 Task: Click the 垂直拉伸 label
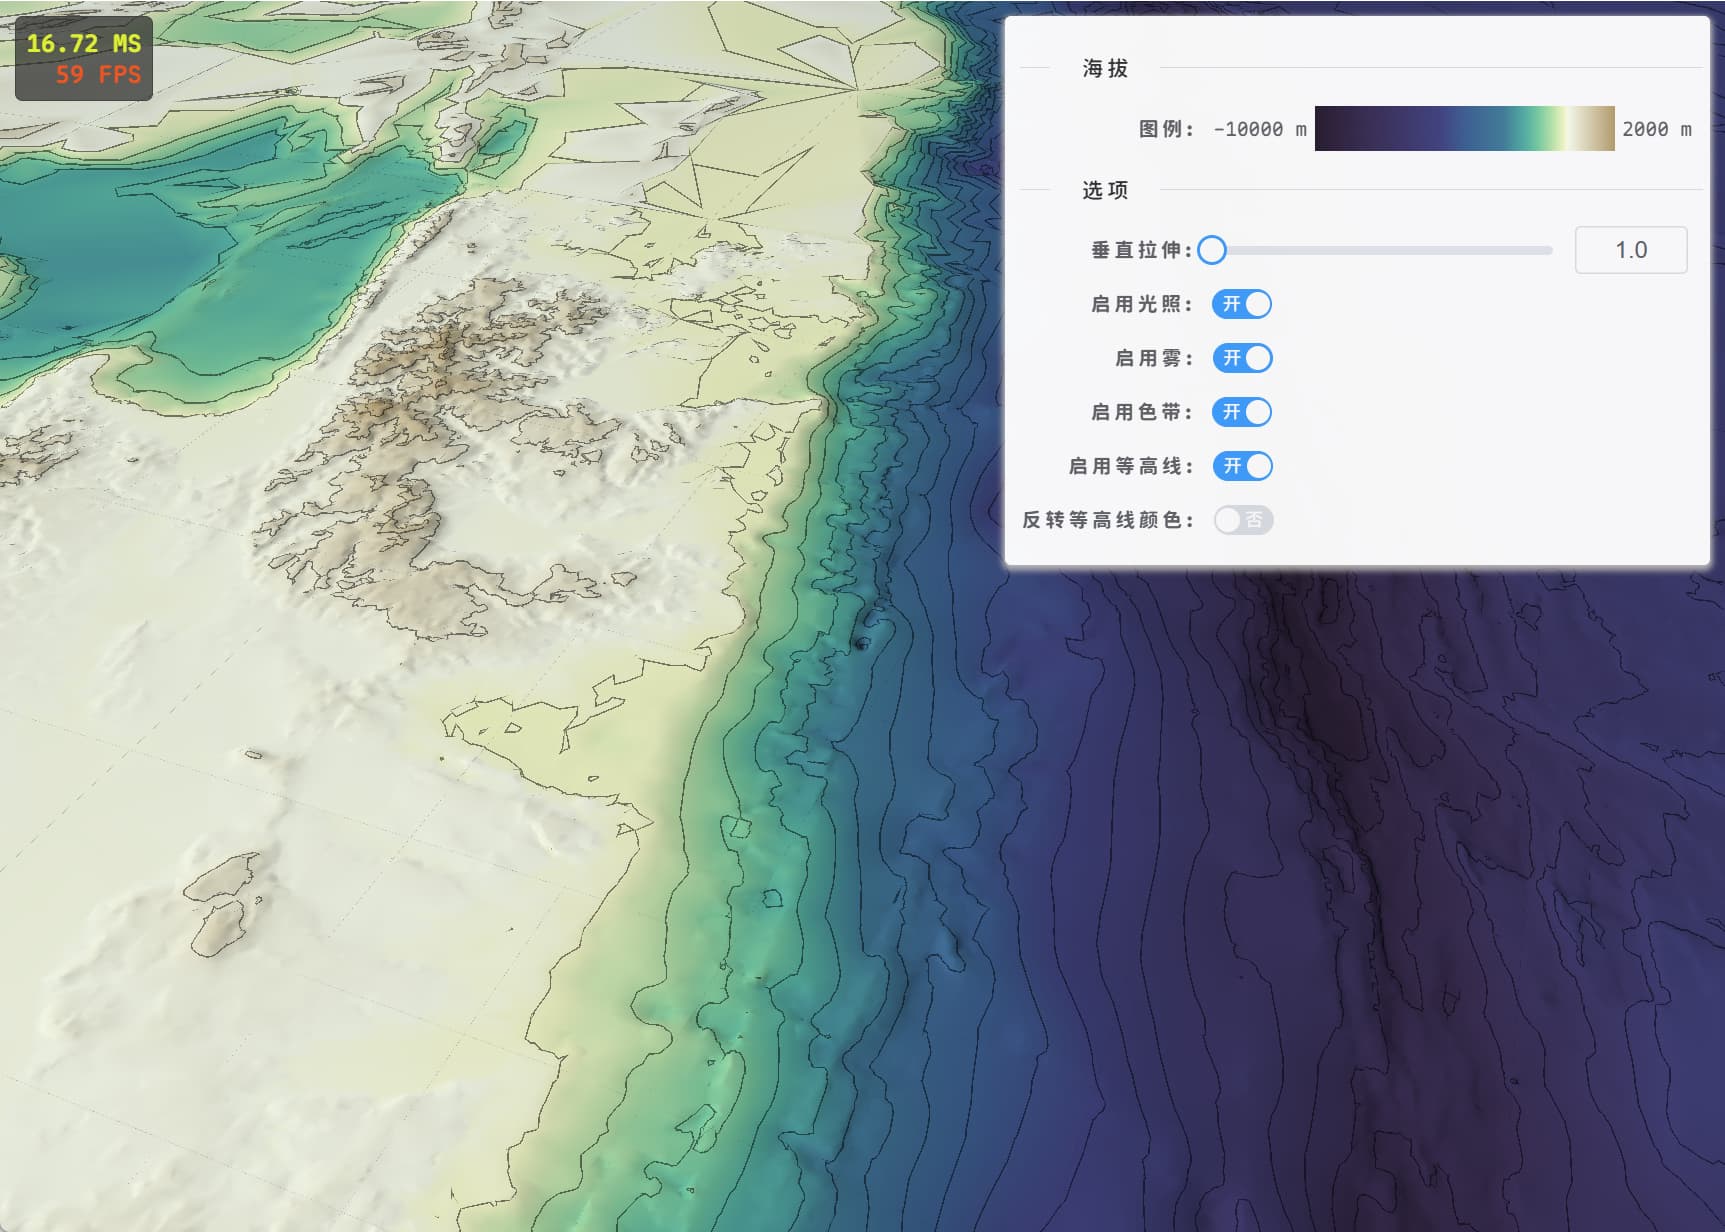pos(1141,250)
